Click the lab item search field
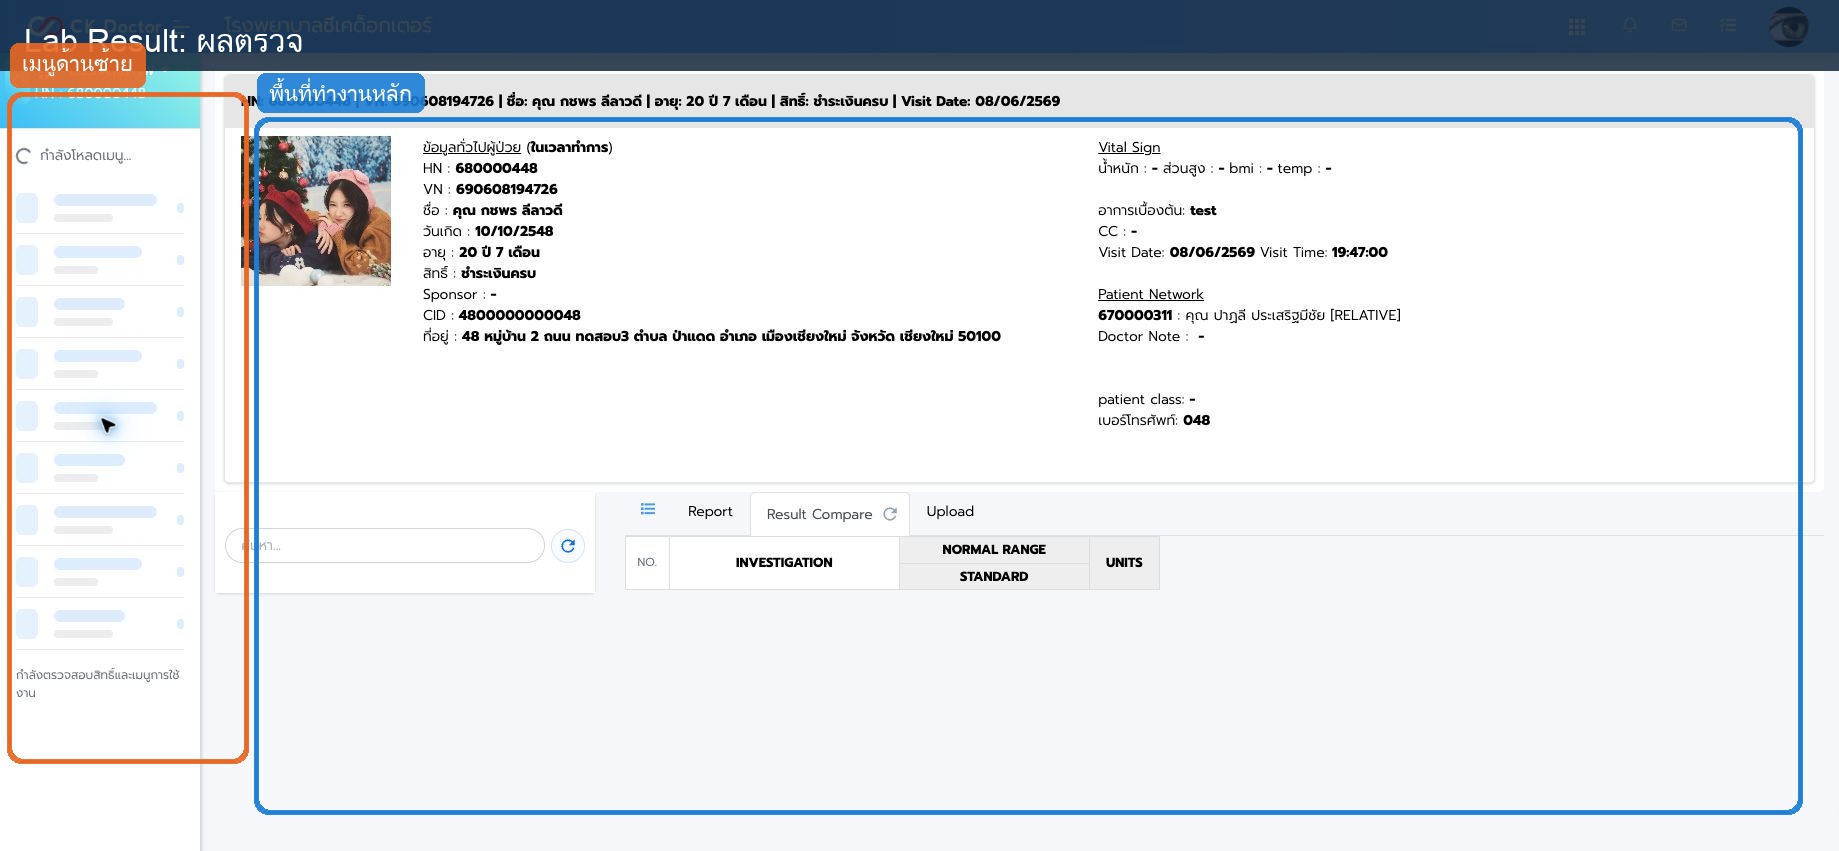Viewport: 1839px width, 851px height. pyautogui.click(x=385, y=546)
